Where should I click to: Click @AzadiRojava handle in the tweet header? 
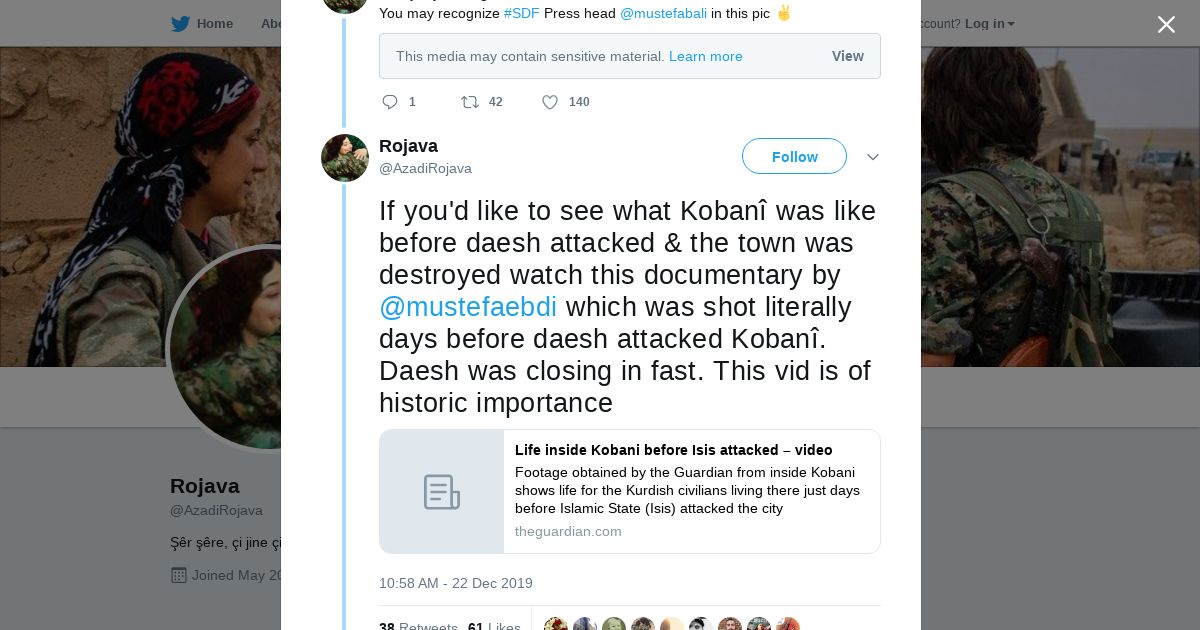click(x=425, y=168)
